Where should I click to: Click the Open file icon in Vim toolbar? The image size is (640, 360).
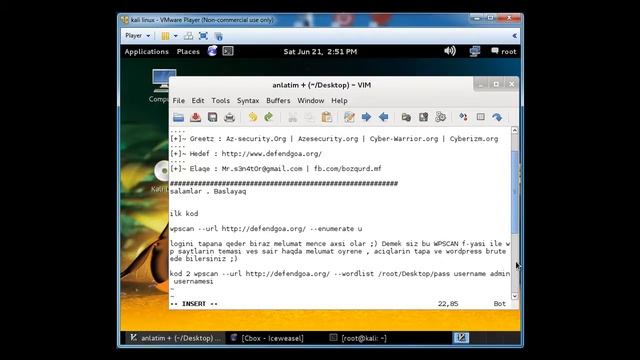point(178,118)
